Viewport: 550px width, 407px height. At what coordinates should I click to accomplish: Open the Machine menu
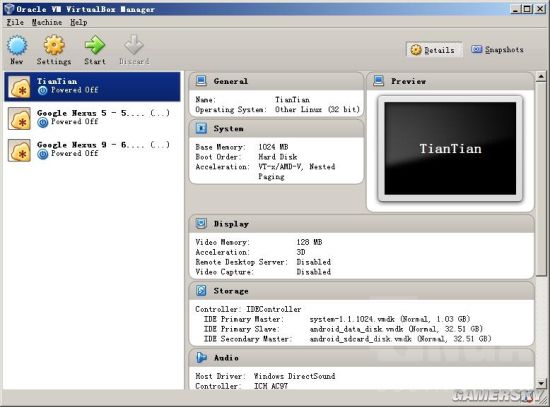pos(47,22)
